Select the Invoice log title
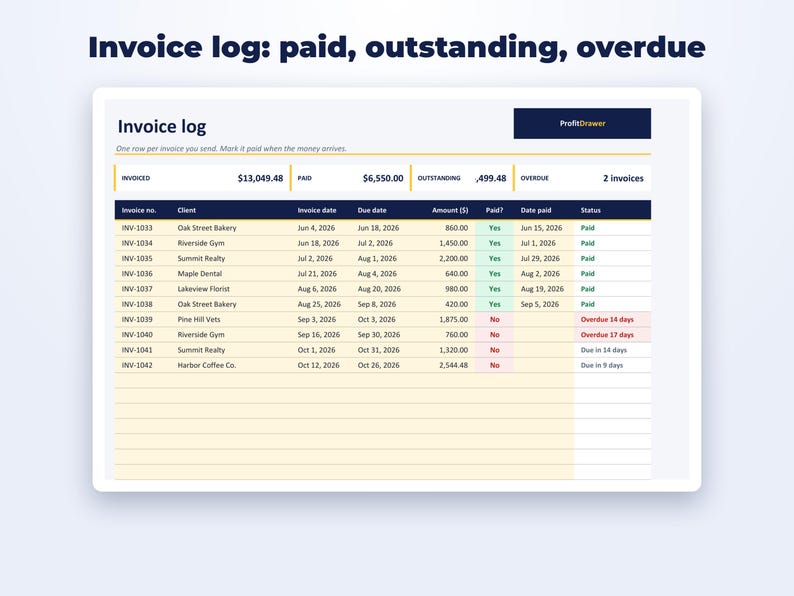This screenshot has height=596, width=794. coord(162,127)
